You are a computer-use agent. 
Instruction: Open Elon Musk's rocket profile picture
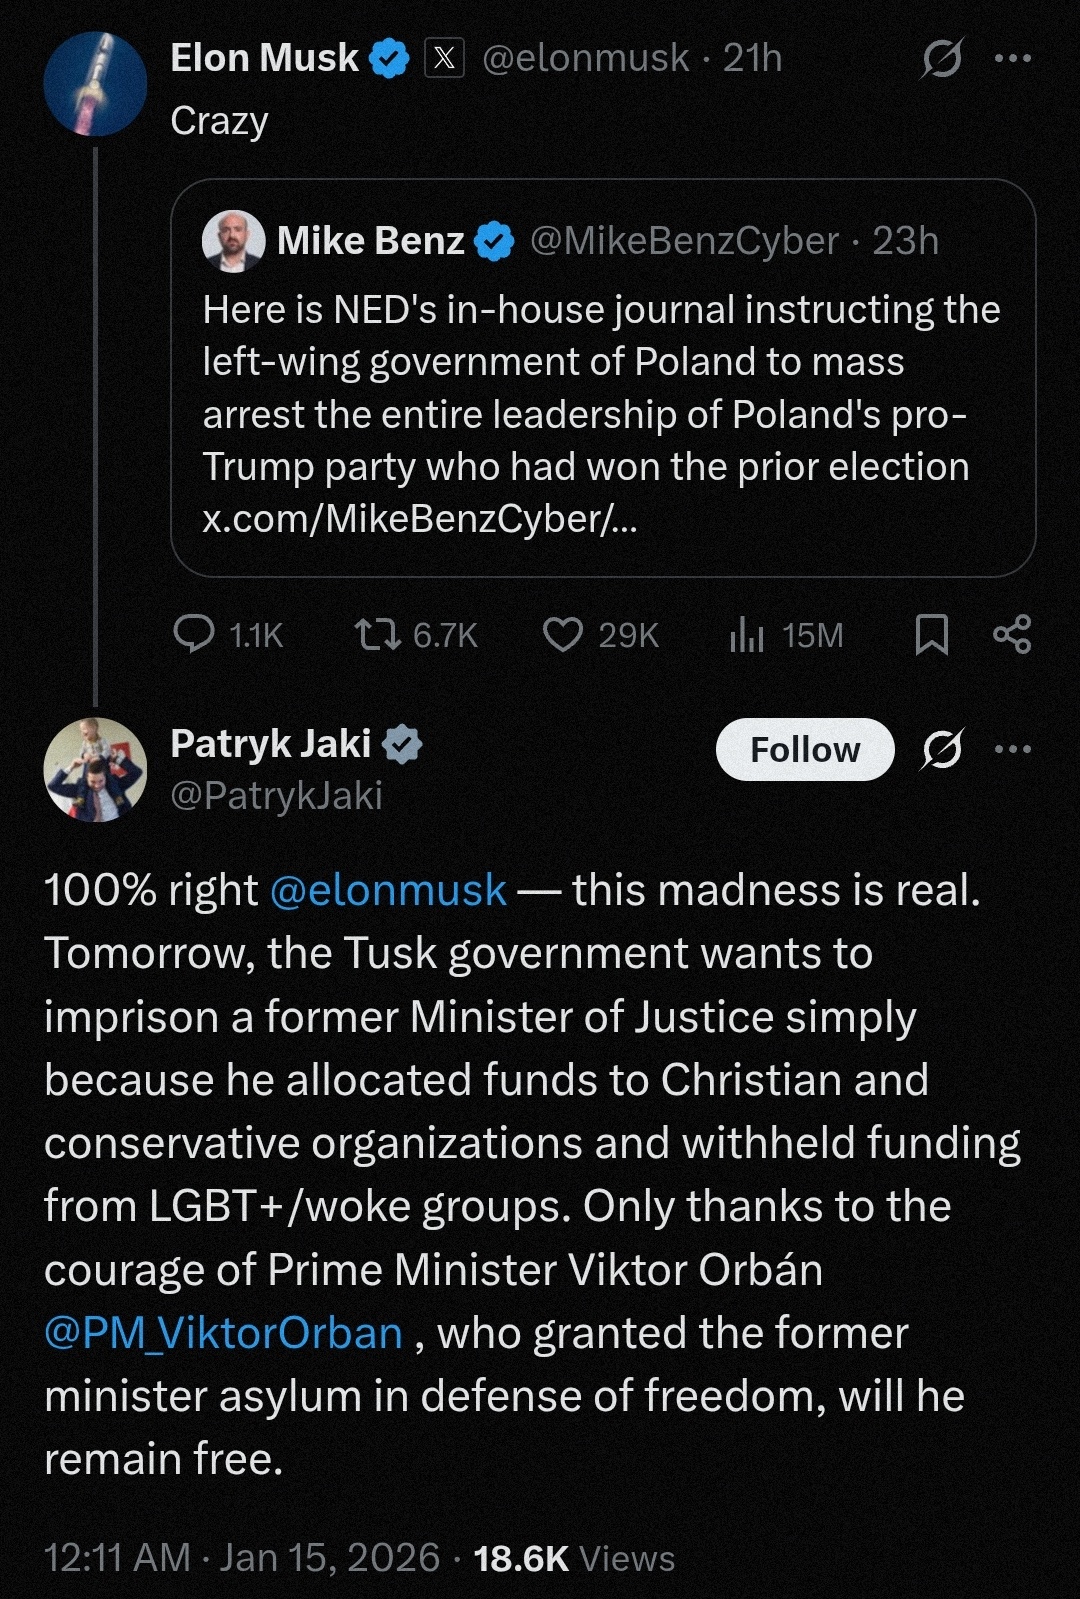pos(95,84)
